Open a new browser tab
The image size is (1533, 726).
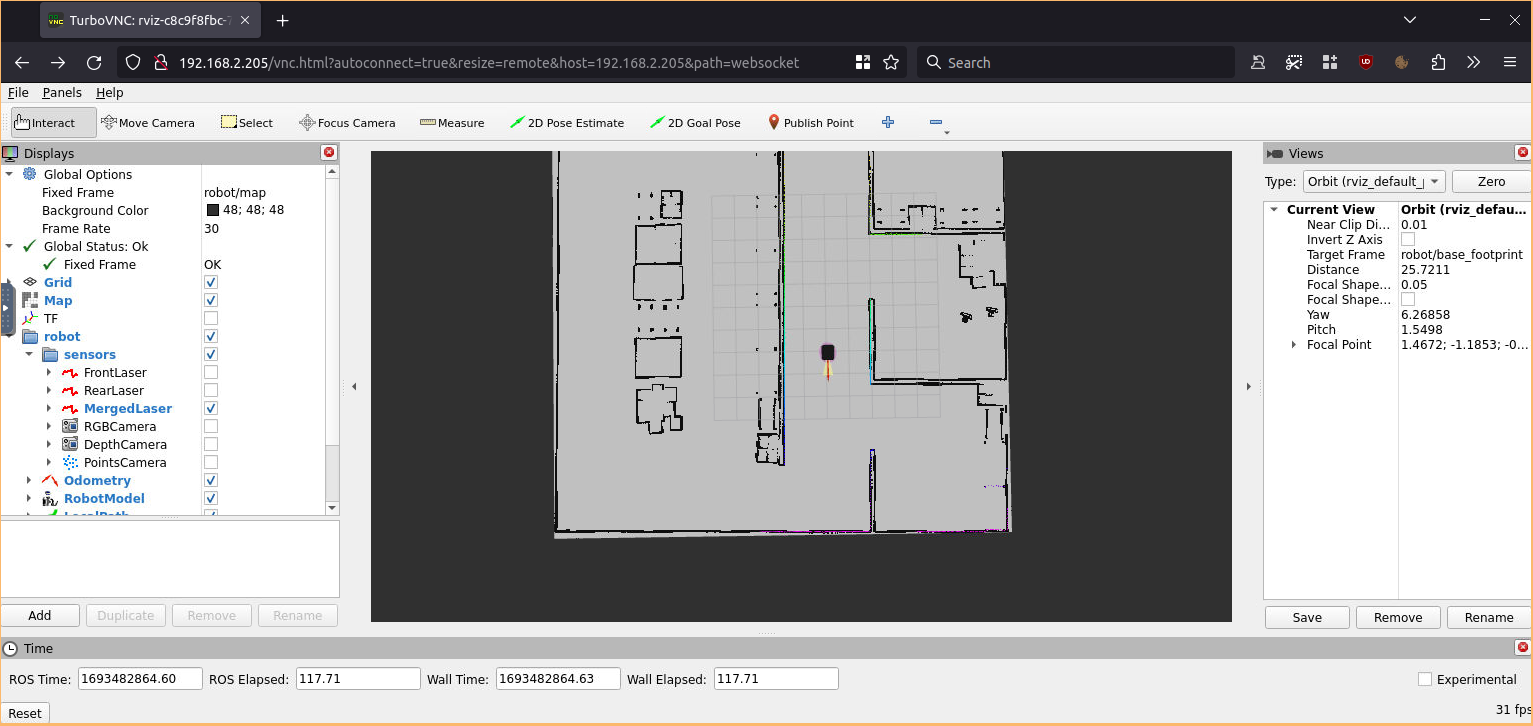[x=283, y=20]
